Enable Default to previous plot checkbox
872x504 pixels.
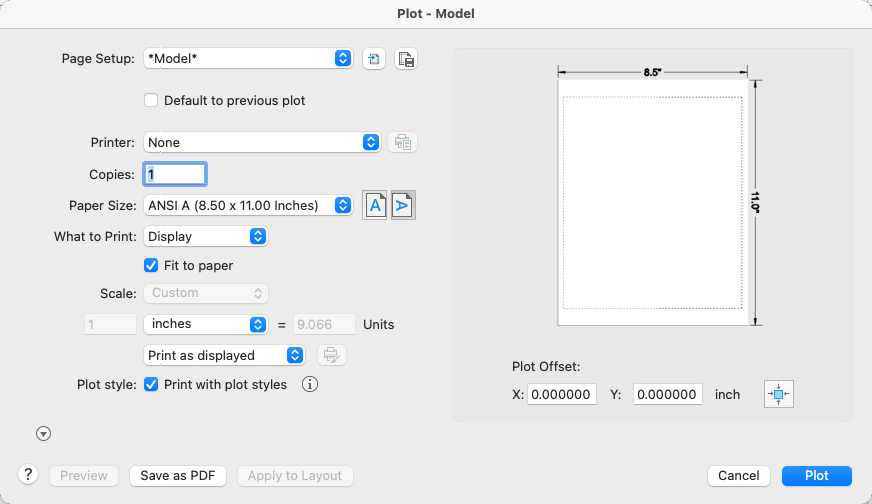tap(151, 100)
